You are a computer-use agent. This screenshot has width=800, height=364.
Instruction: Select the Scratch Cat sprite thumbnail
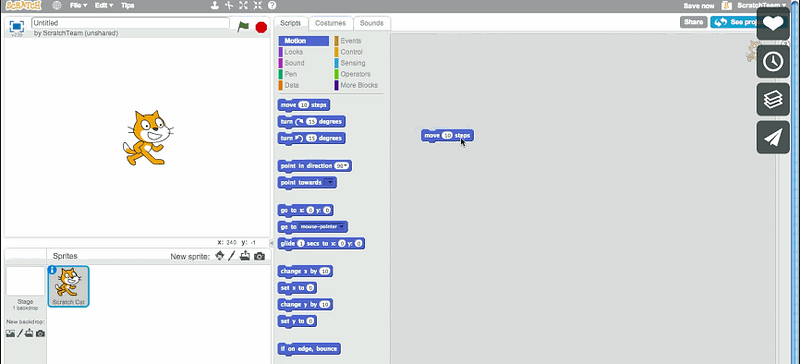[x=68, y=286]
